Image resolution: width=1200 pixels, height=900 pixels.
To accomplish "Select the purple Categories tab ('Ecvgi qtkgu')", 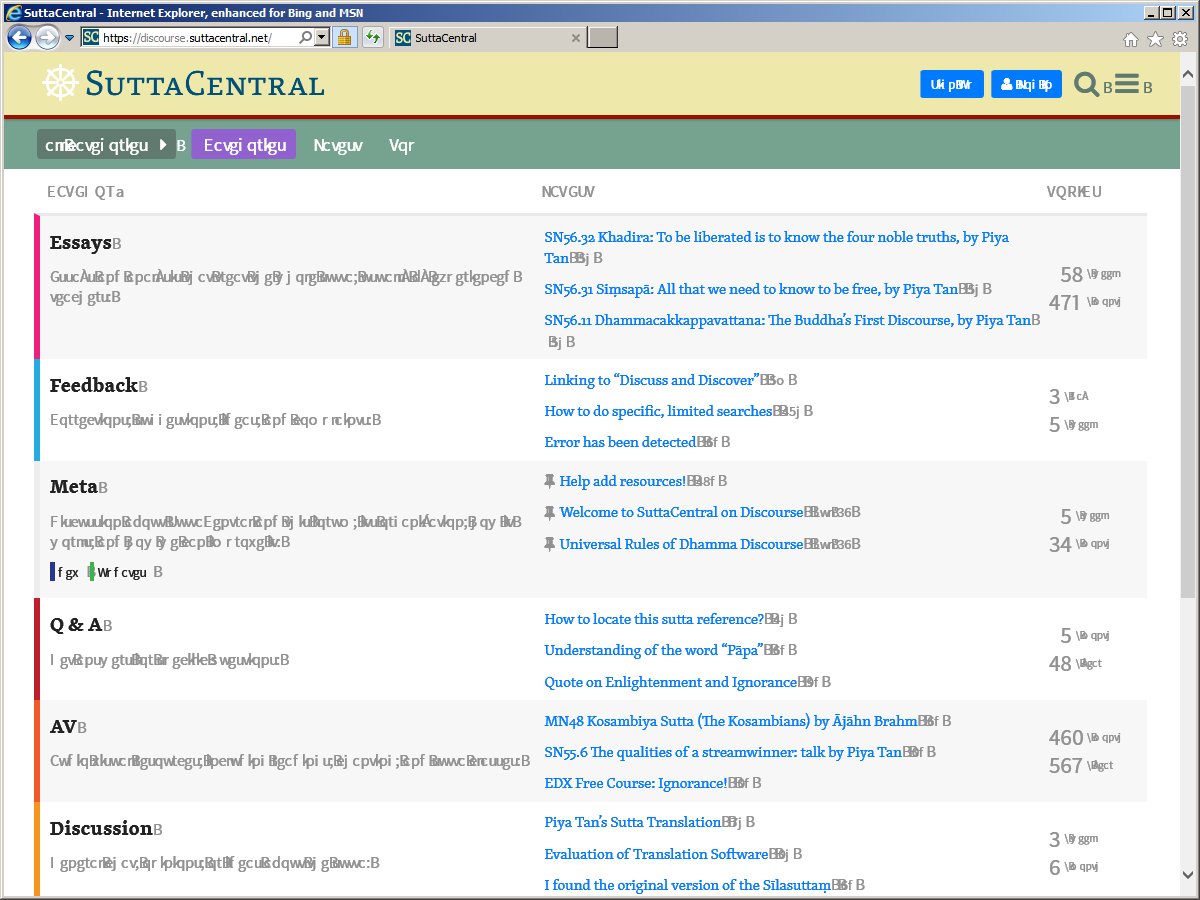I will [x=244, y=145].
